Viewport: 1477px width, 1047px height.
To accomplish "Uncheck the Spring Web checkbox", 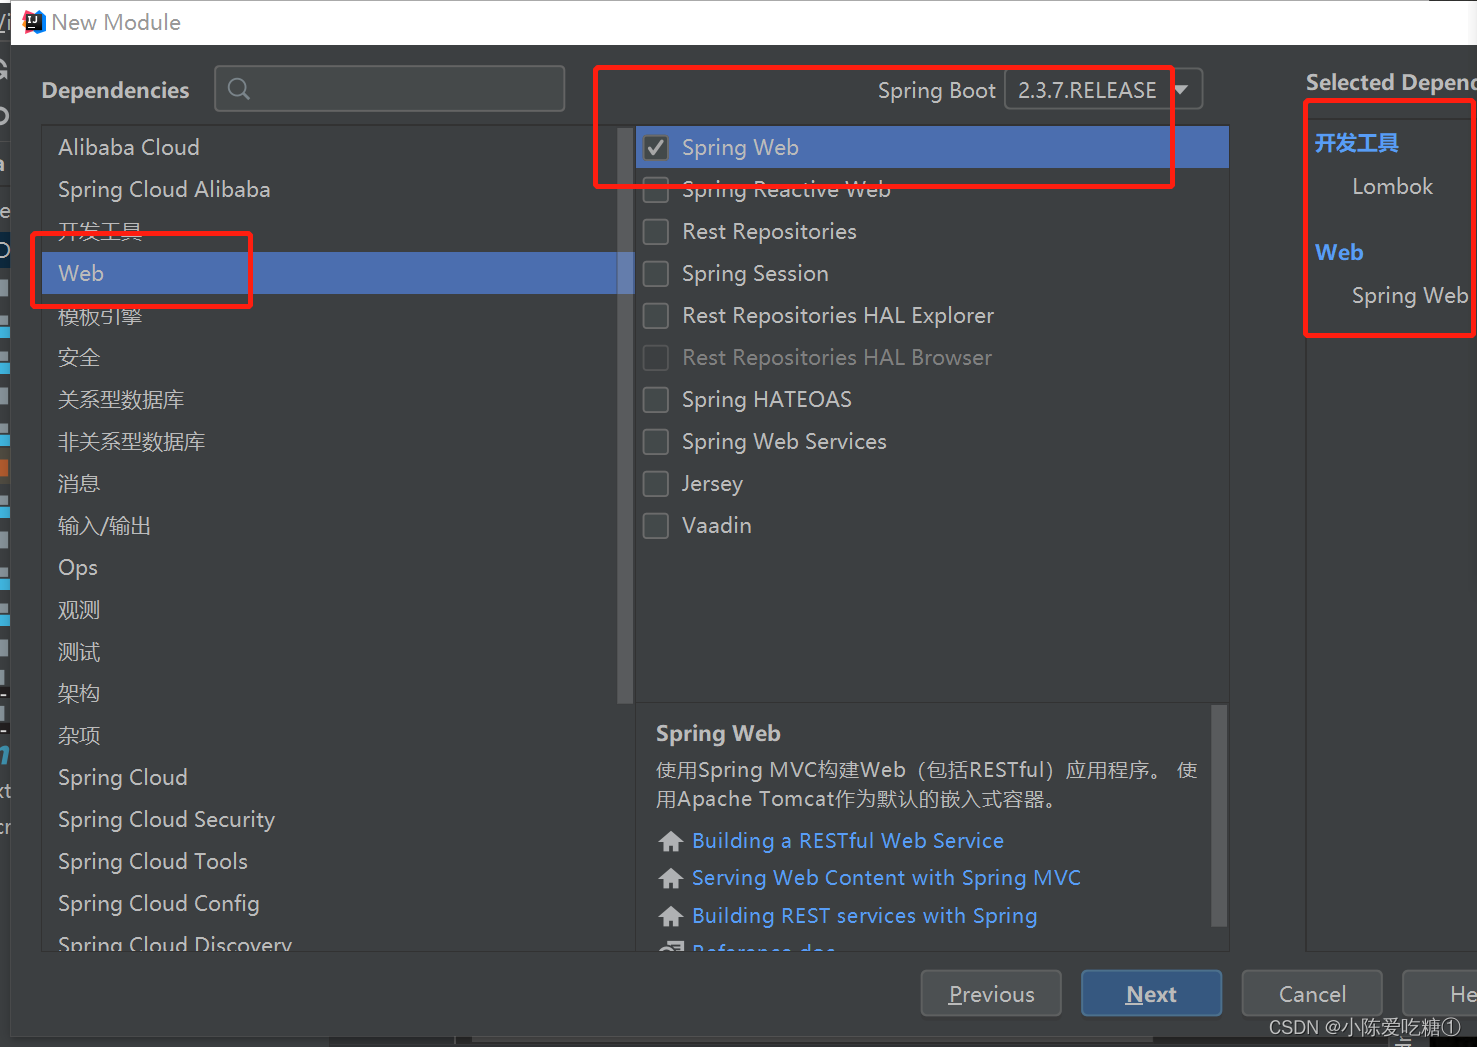I will point(656,148).
